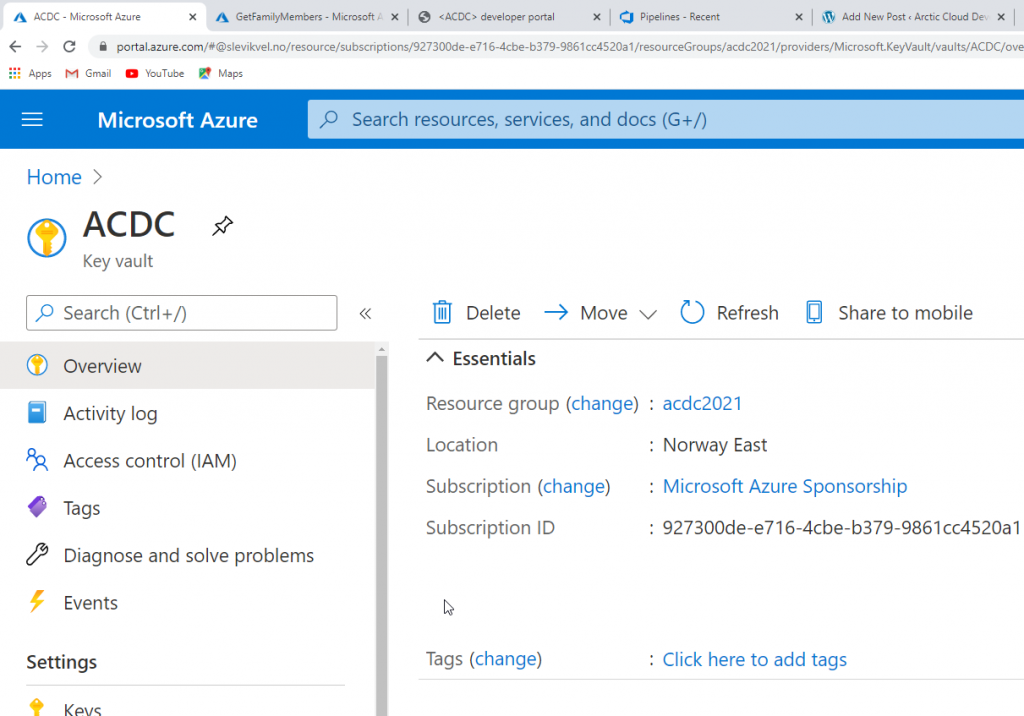Select Overview in the sidebar menu
Viewport: 1024px width, 716px height.
coord(188,365)
